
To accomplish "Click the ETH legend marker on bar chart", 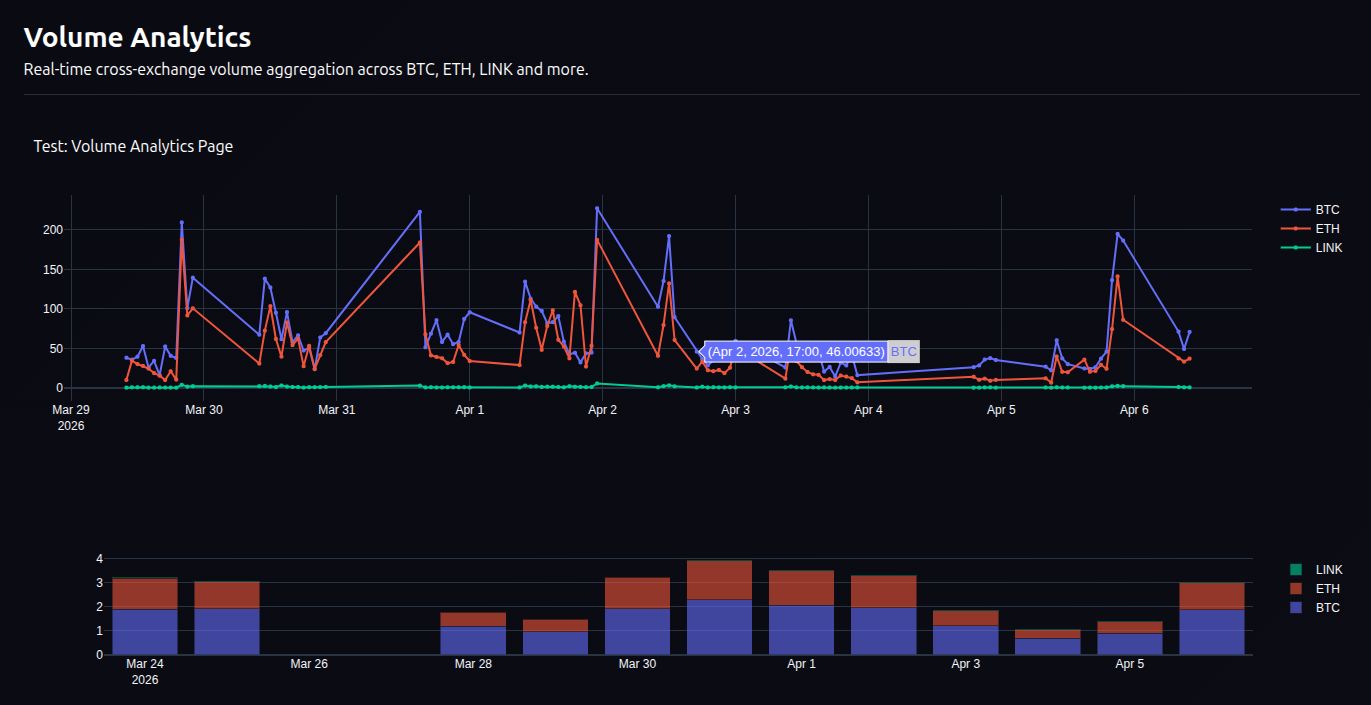I will 1296,588.
